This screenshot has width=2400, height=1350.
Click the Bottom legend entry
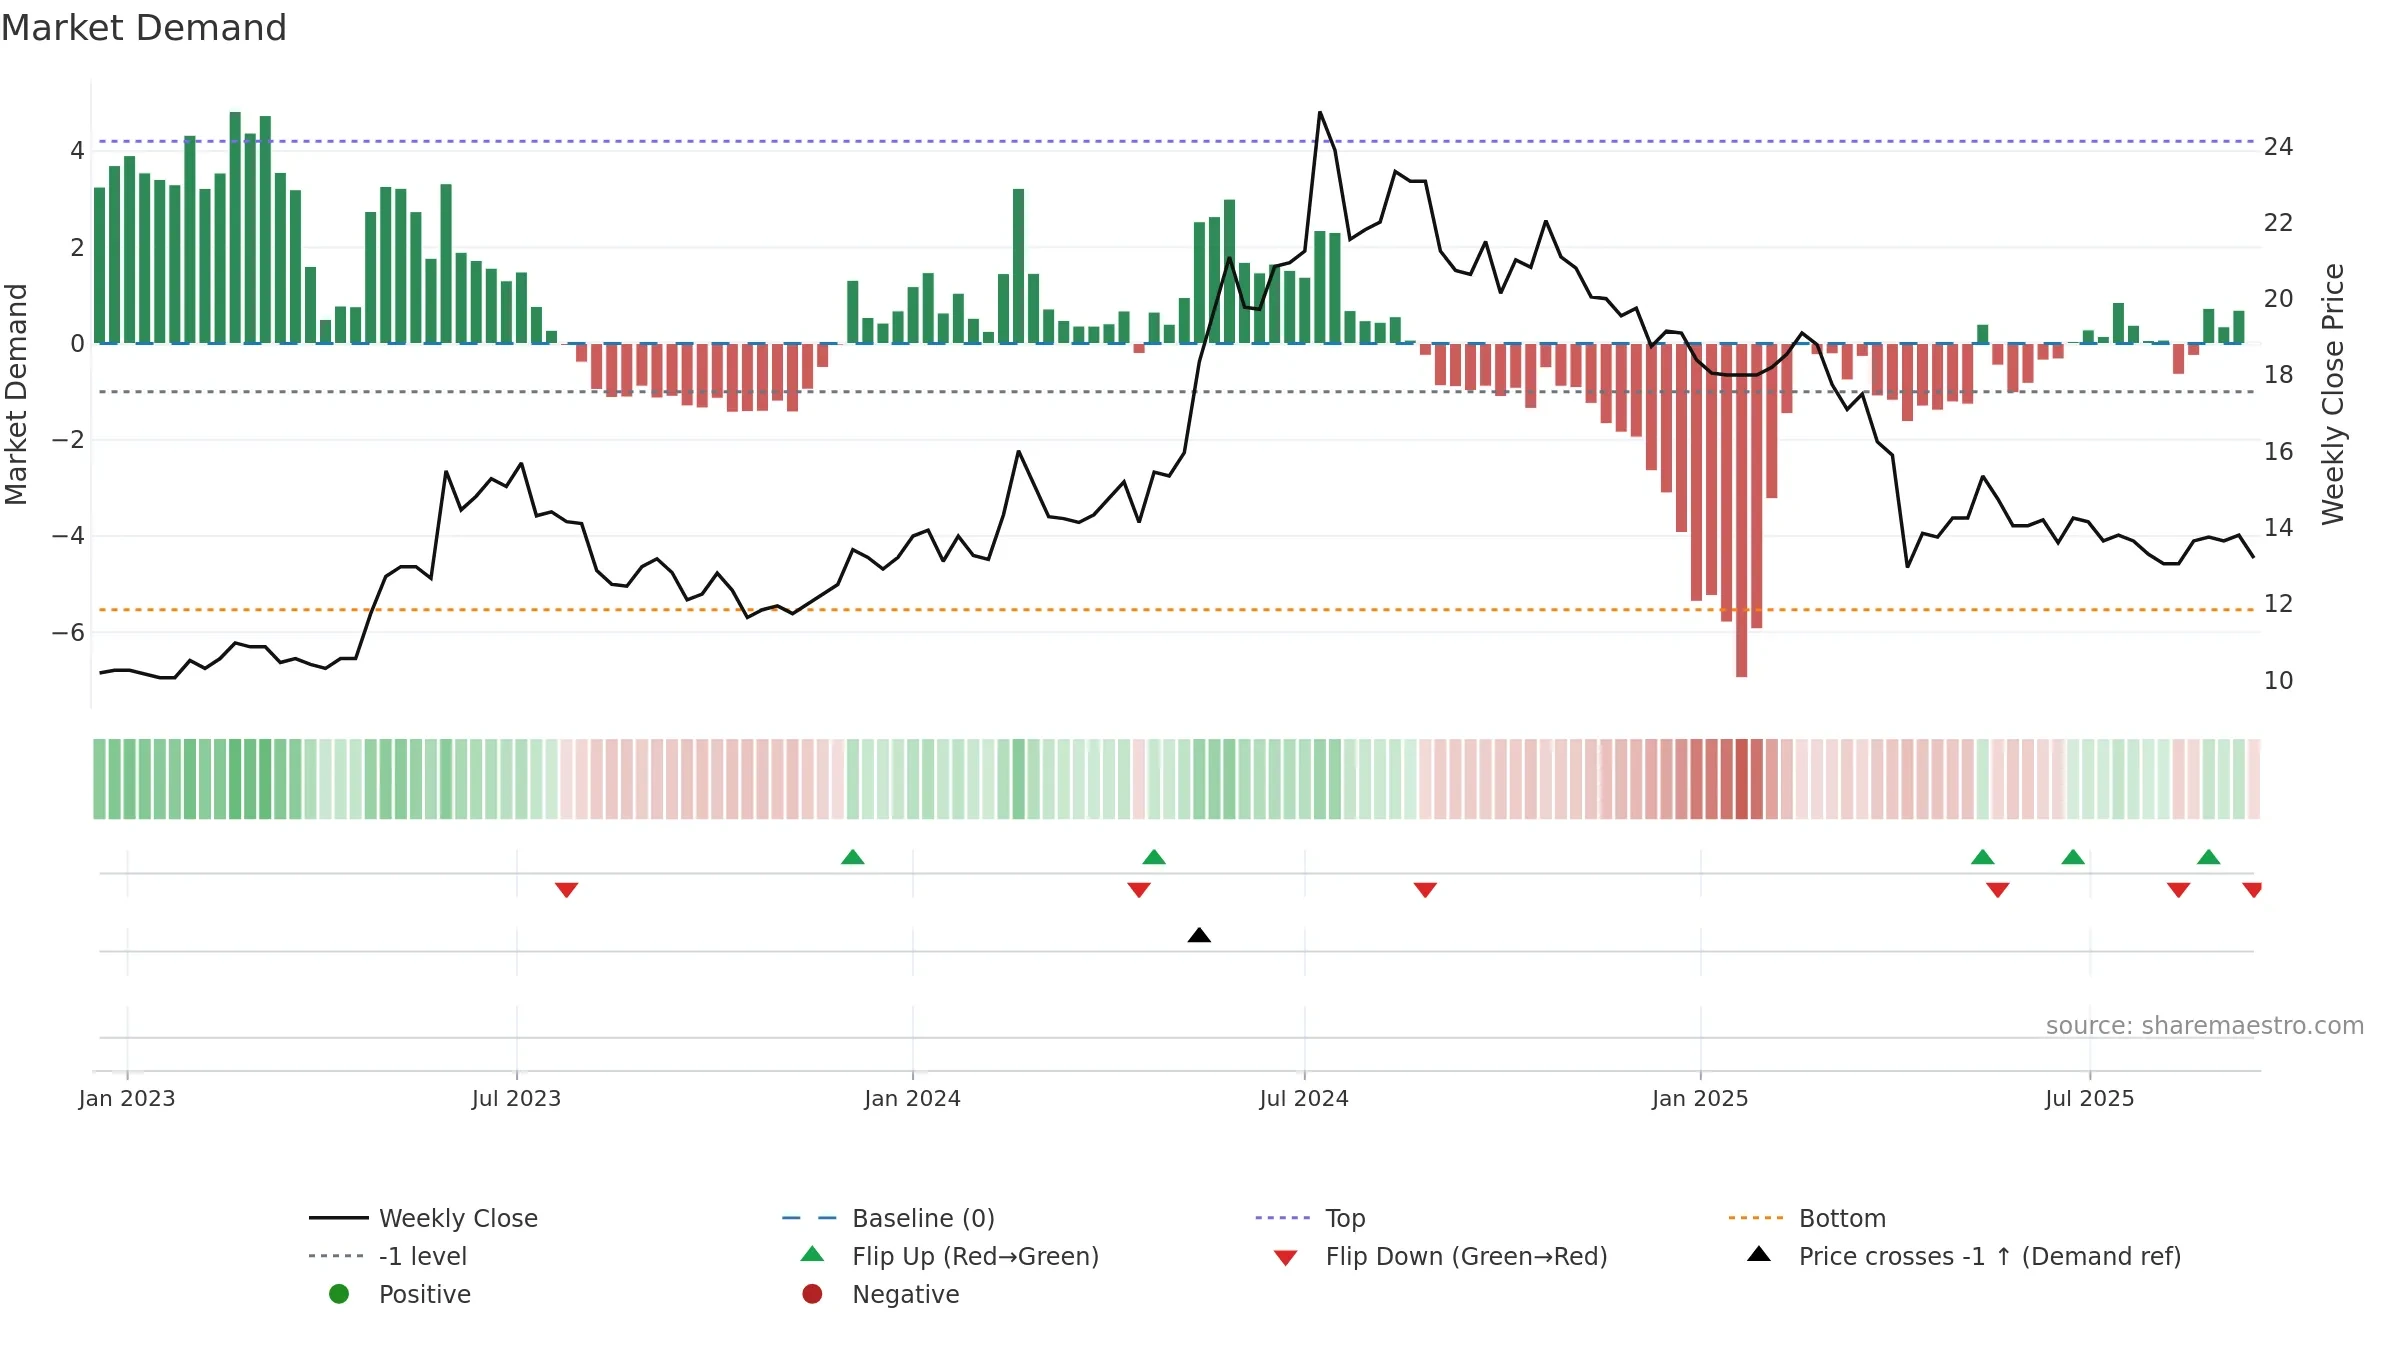click(1807, 1218)
